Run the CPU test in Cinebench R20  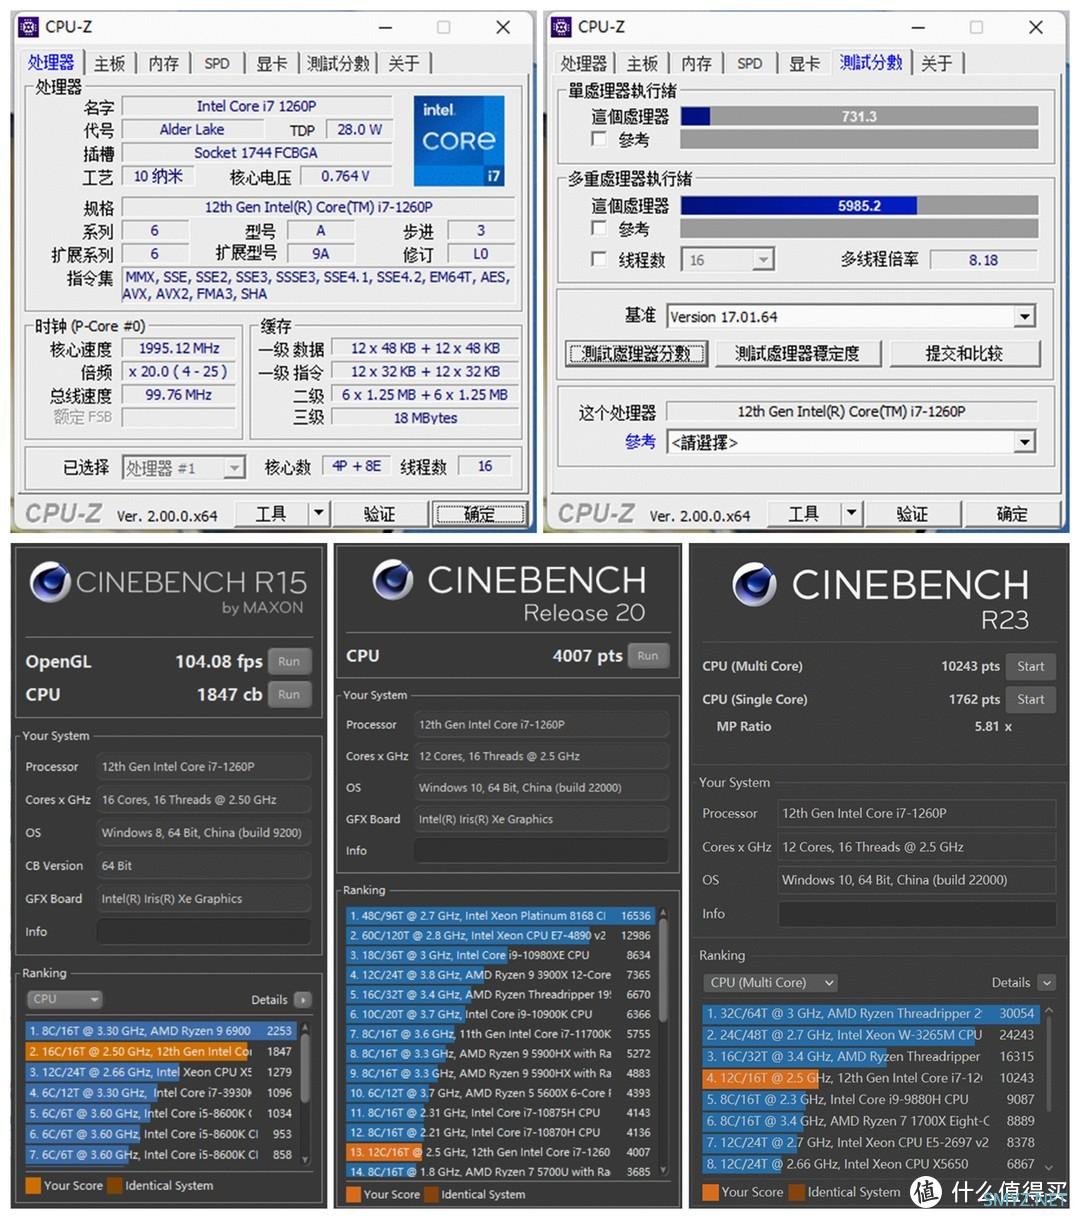648,656
